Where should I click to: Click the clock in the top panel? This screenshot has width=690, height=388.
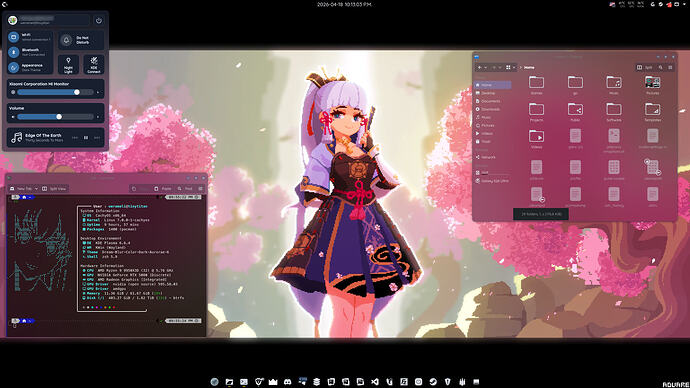coord(344,4)
